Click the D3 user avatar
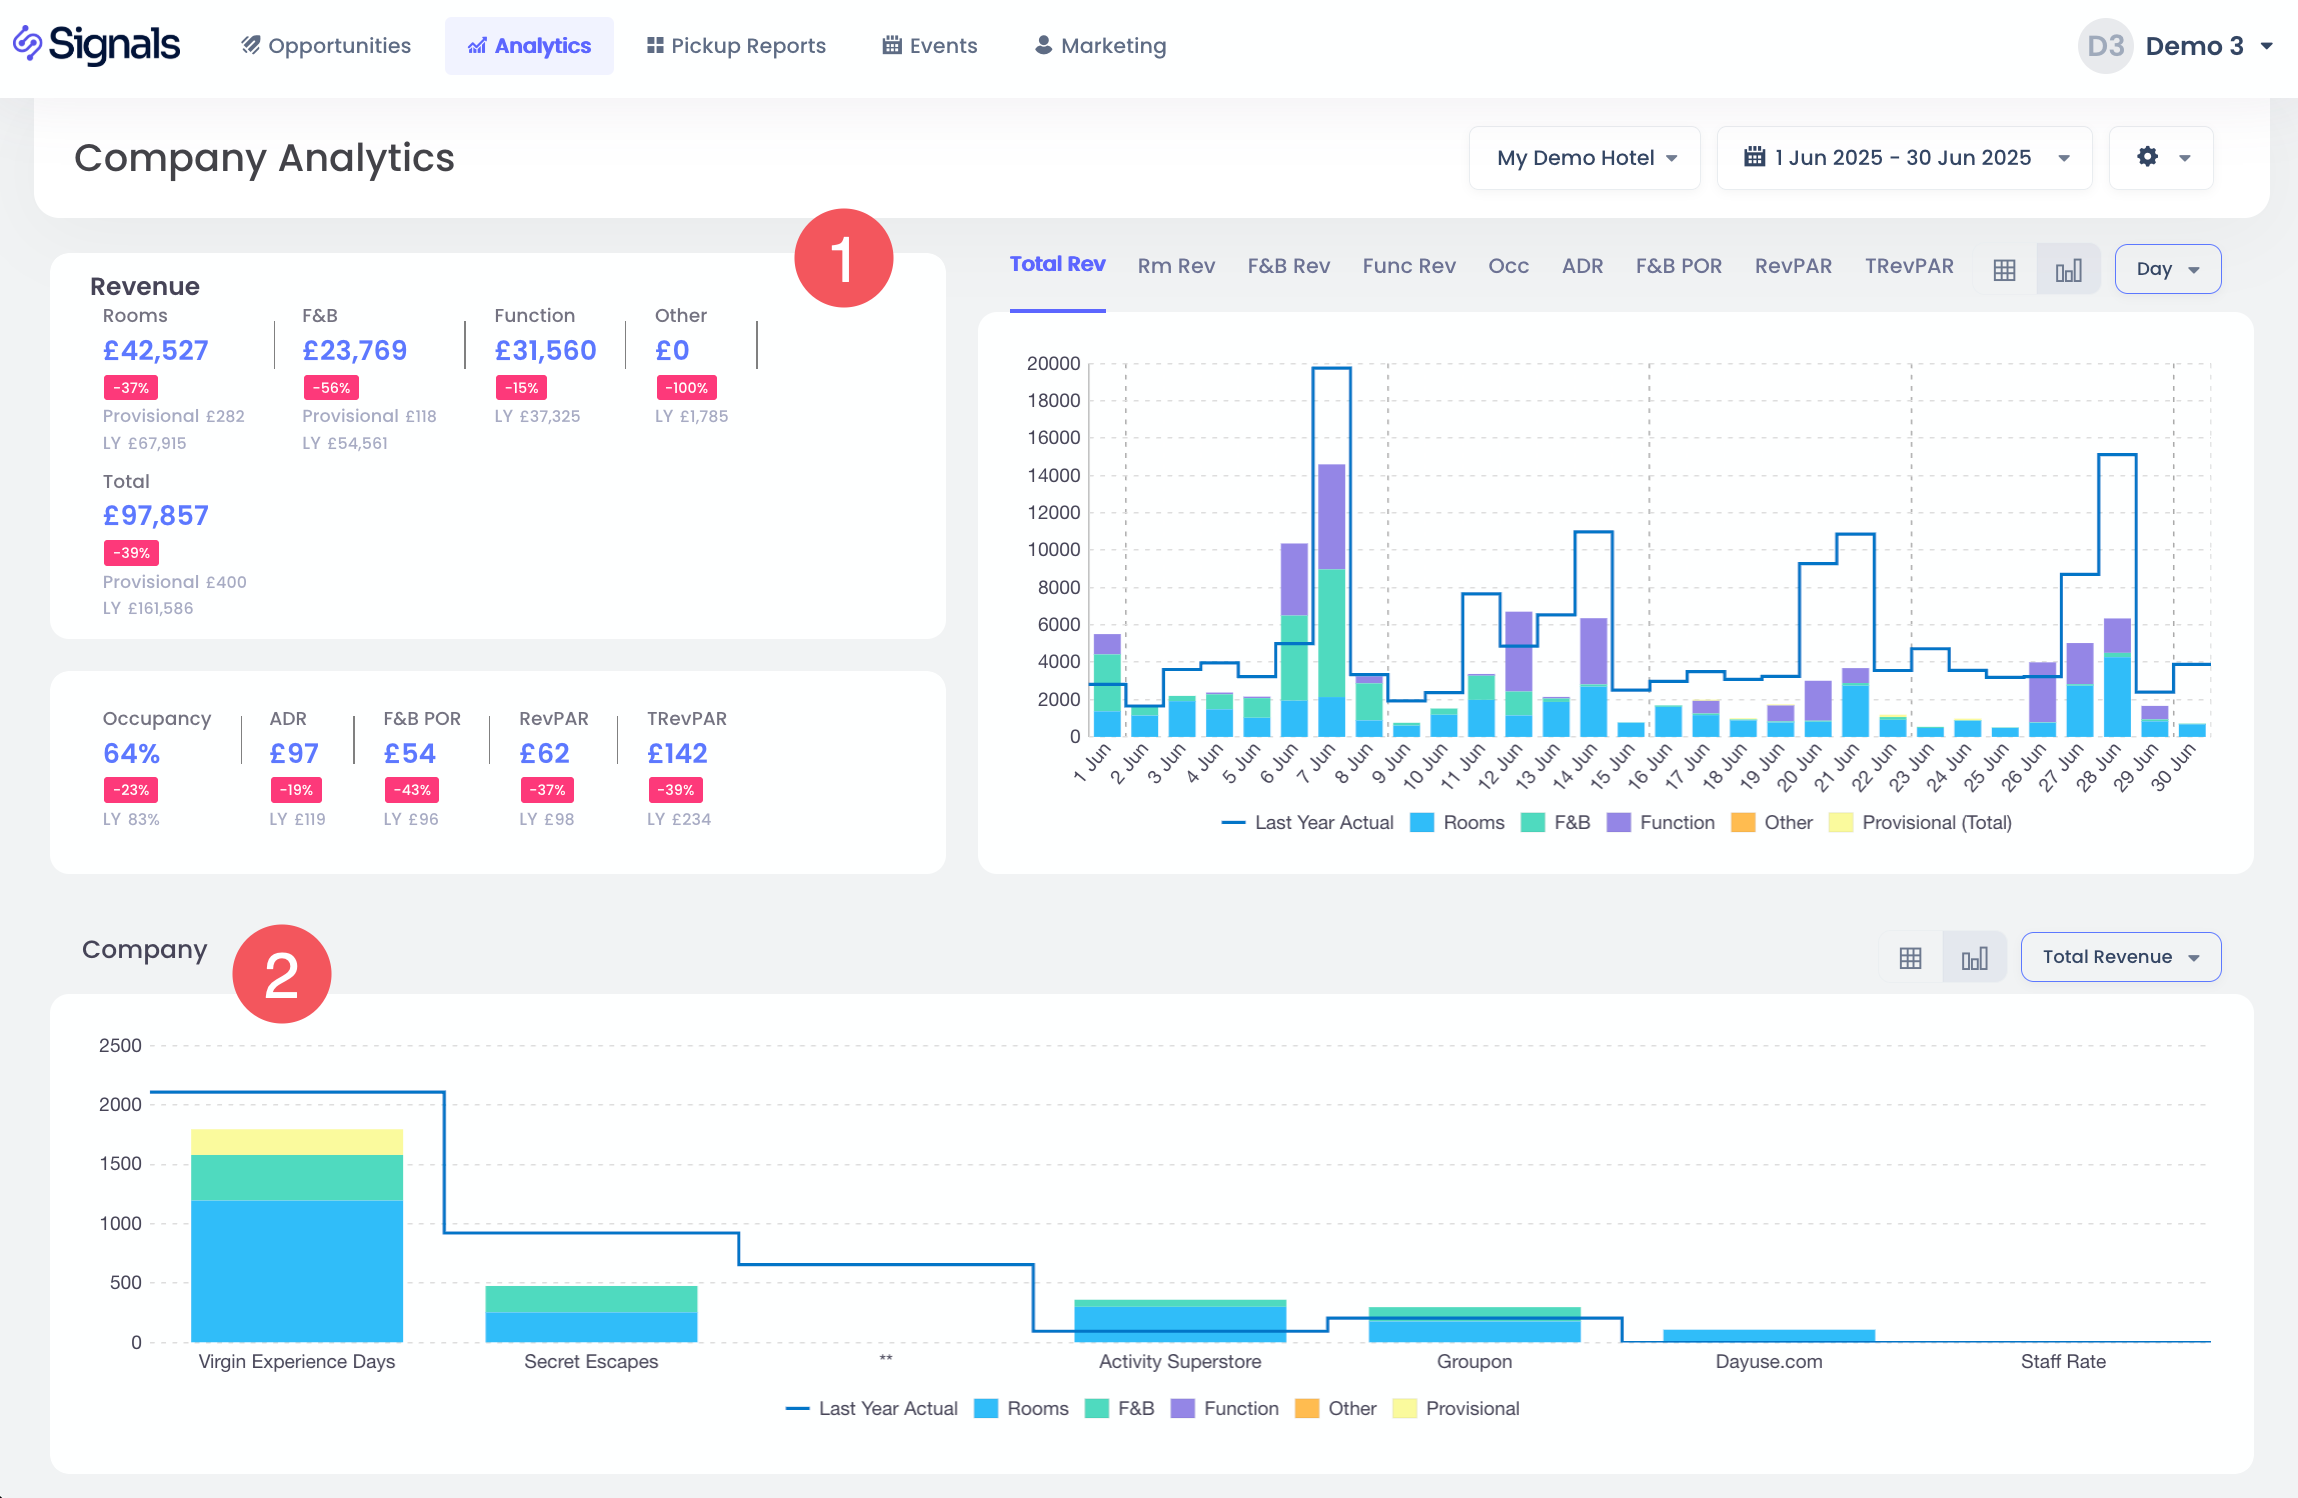The image size is (2298, 1498). 2105,46
